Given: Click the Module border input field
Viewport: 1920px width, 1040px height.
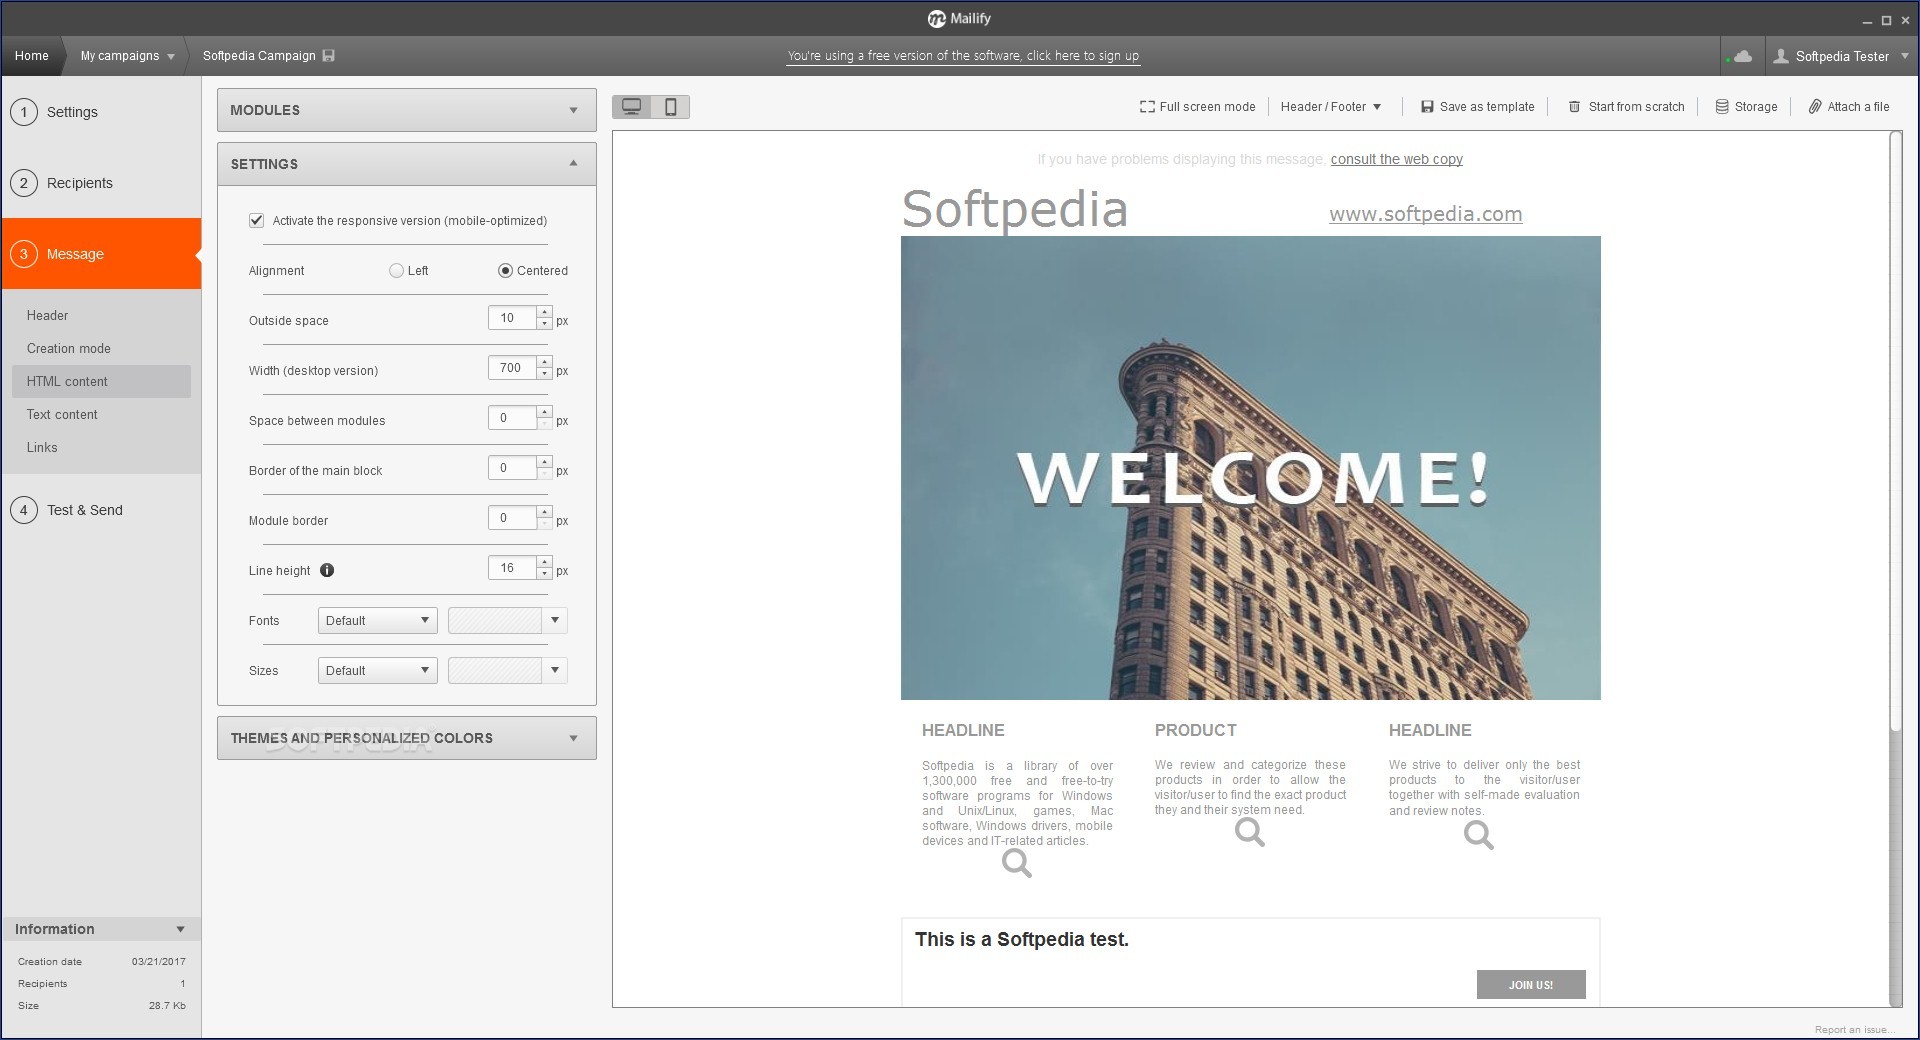Looking at the screenshot, I should 512,518.
